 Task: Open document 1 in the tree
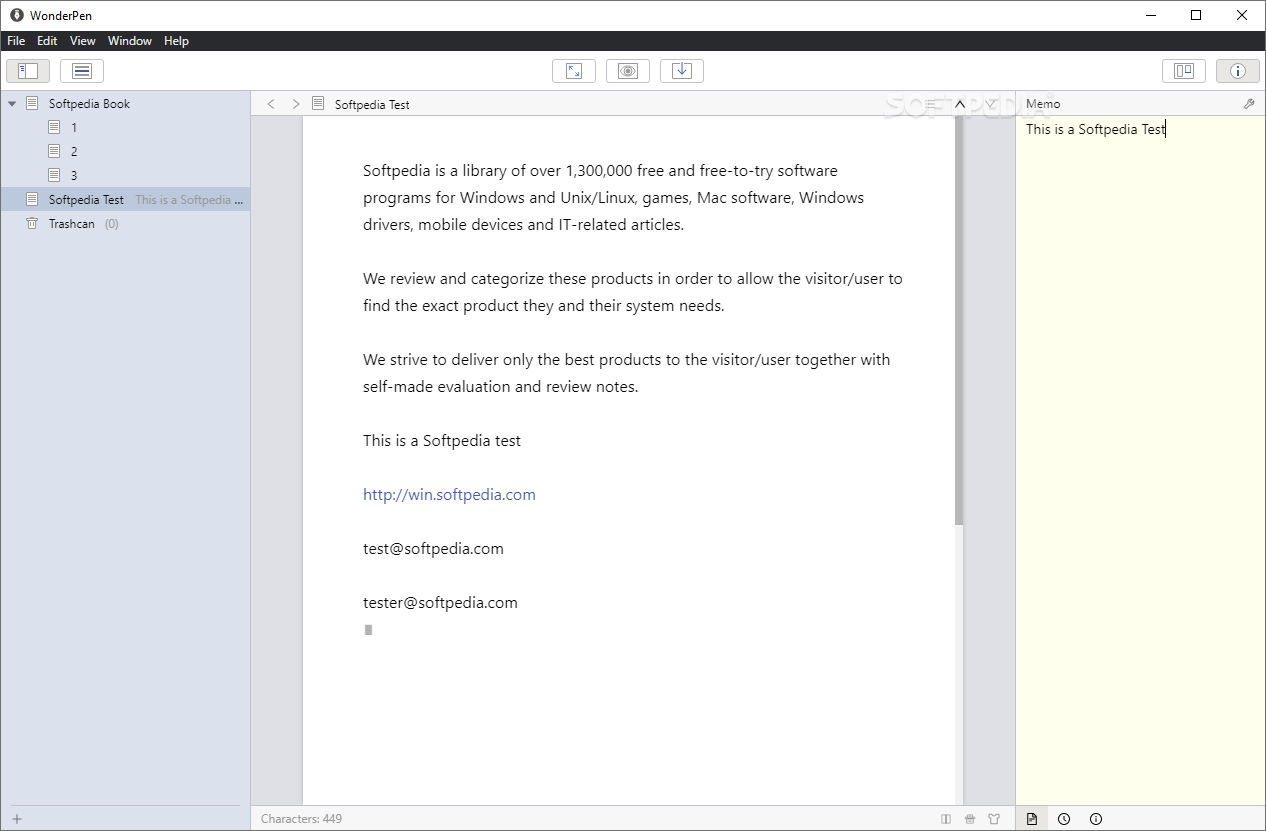[x=74, y=128]
